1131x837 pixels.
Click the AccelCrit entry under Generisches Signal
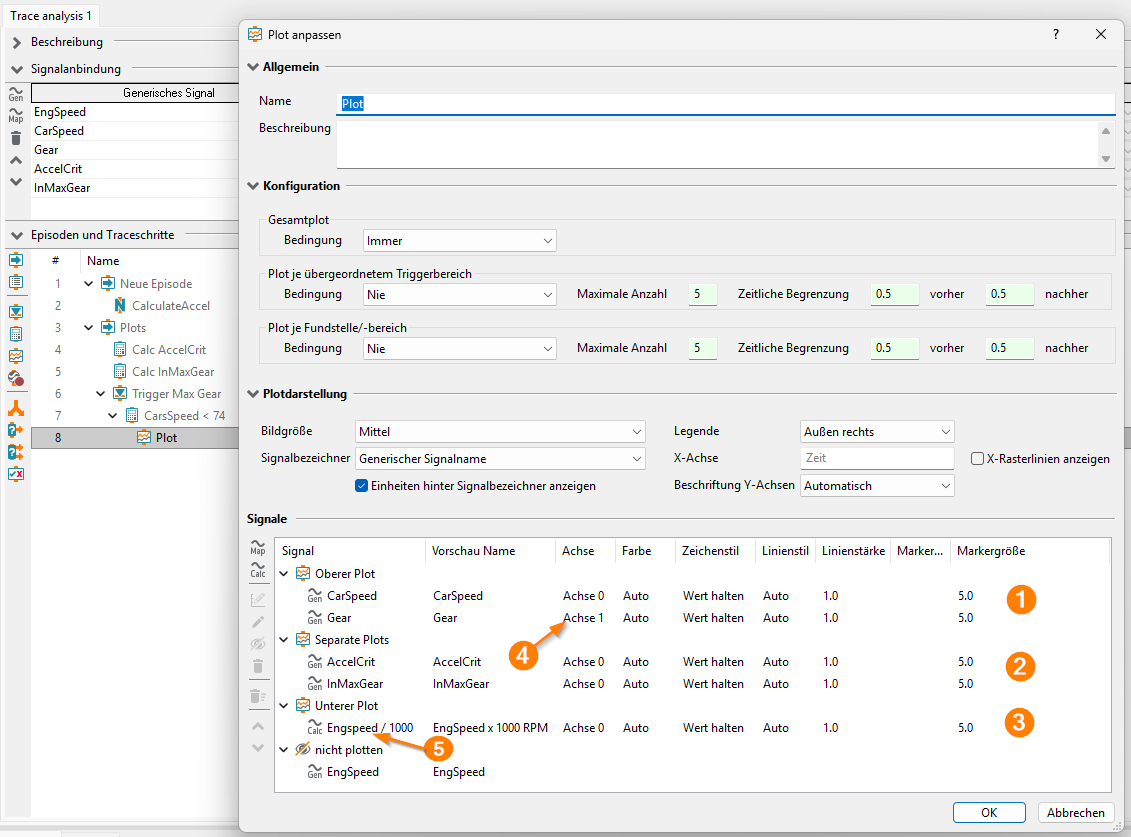[58, 169]
